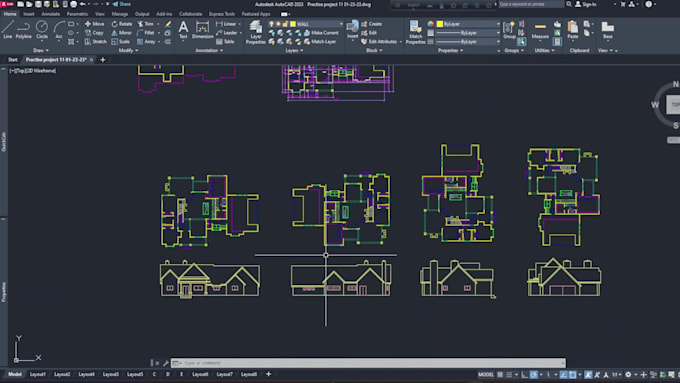Image resolution: width=680 pixels, height=383 pixels.
Task: Click the Array tool
Action: [146, 42]
